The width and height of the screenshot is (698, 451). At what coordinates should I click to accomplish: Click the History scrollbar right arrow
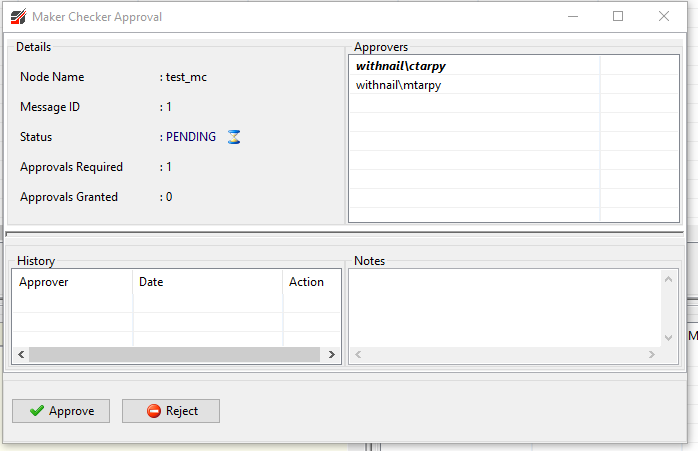coord(330,354)
